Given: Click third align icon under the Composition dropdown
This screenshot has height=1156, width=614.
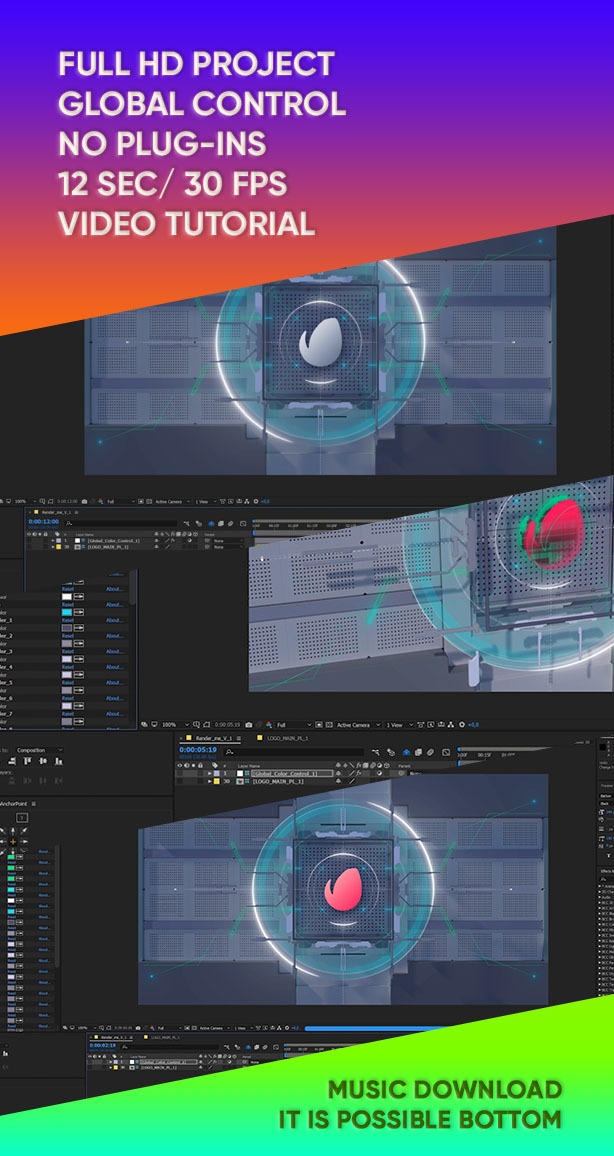Looking at the screenshot, I should coord(43,761).
